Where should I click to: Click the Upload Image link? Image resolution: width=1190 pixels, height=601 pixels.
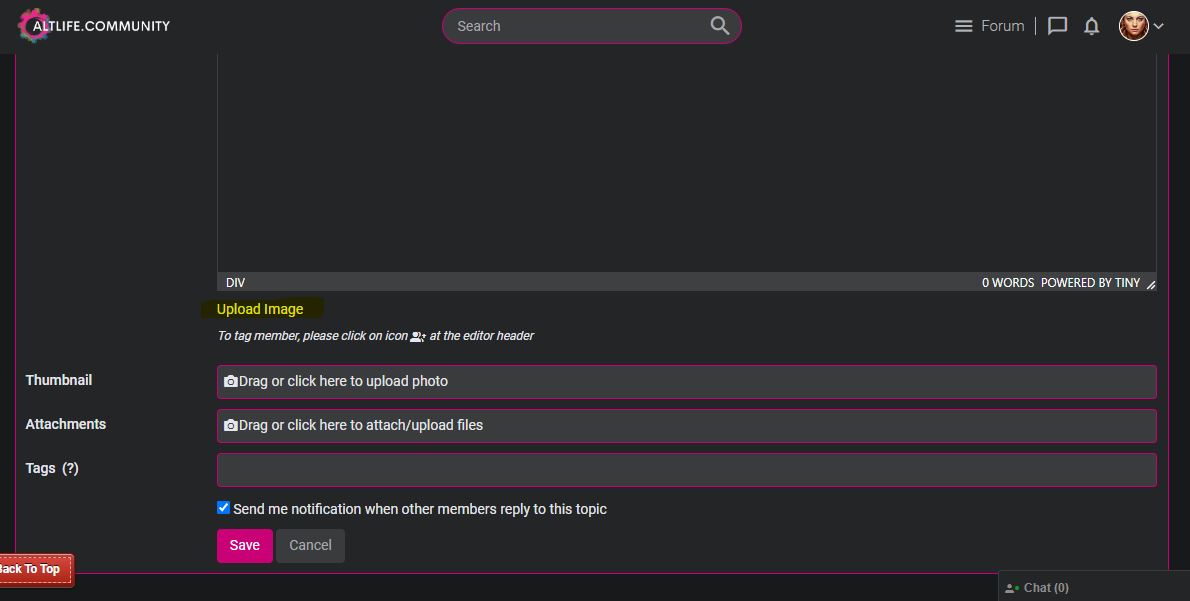point(260,309)
